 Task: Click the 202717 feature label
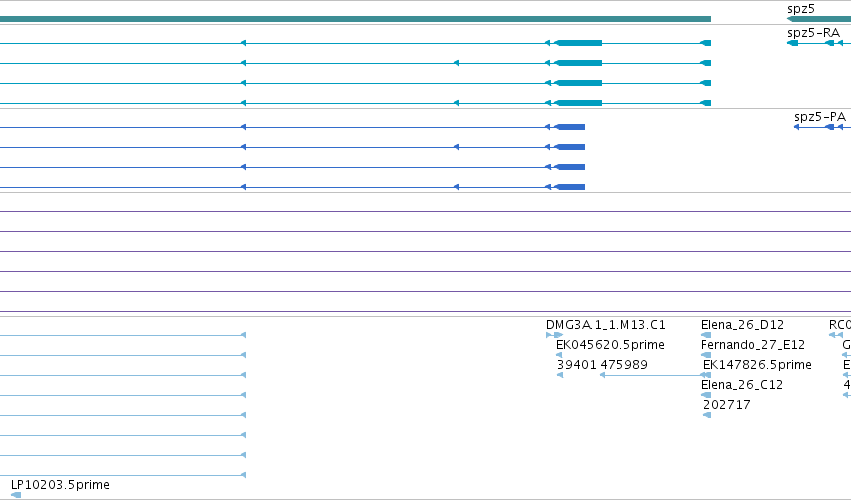coord(727,405)
